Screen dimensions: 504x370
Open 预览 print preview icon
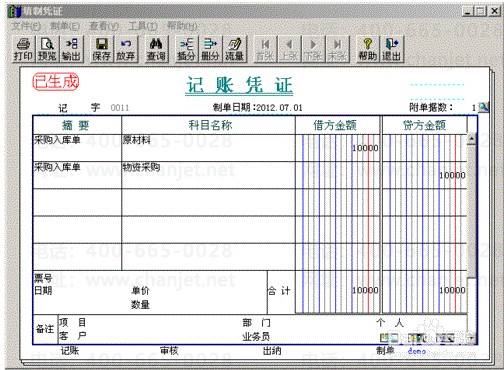47,49
